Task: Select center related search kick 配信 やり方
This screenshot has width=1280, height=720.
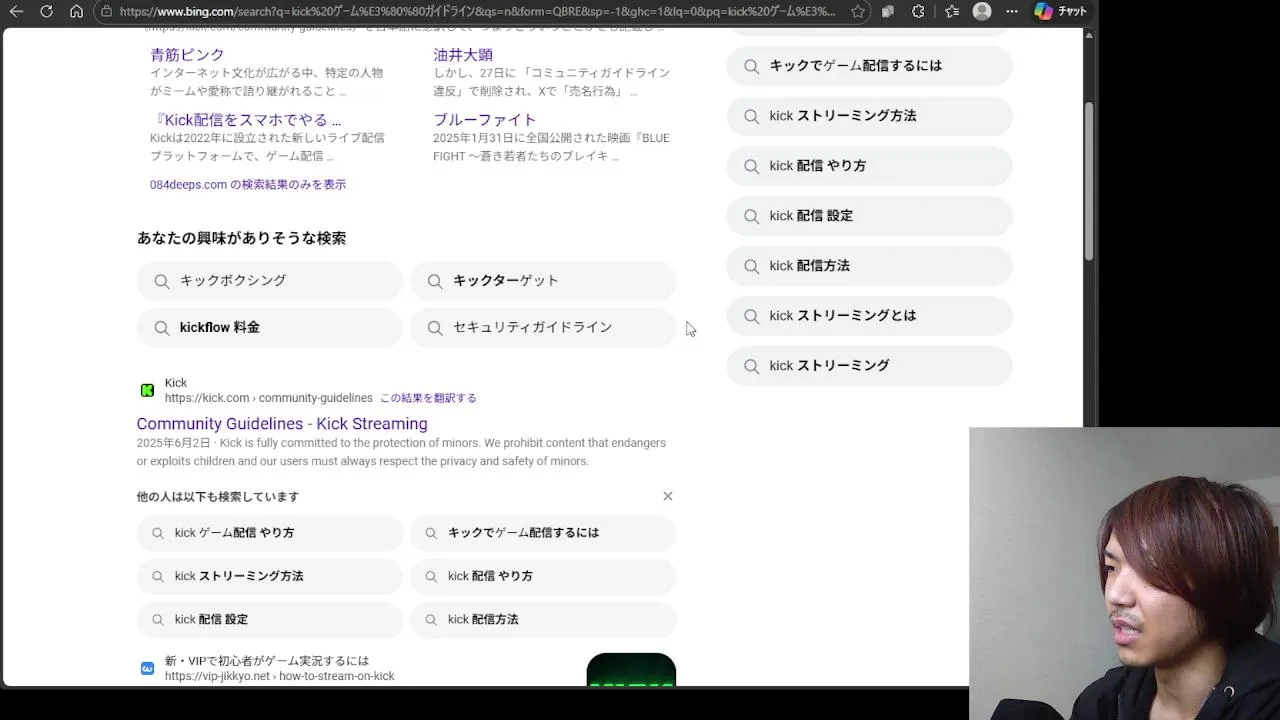Action: 543,576
